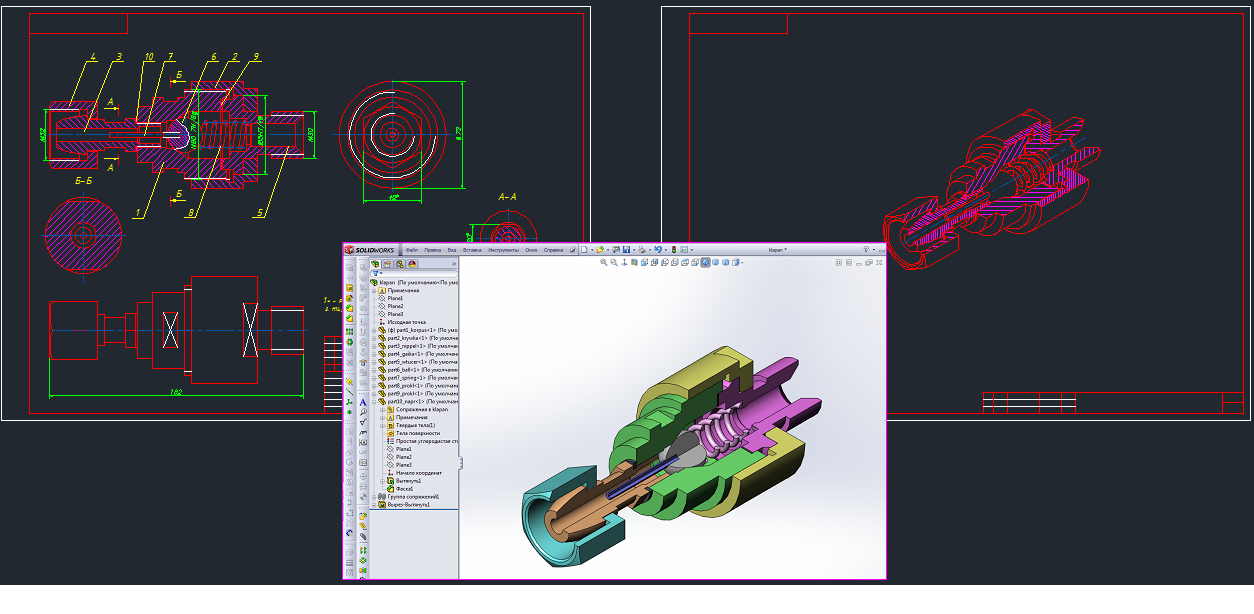1254x614 pixels.
Task: Toggle the highlighted Section View icon
Action: [x=705, y=262]
